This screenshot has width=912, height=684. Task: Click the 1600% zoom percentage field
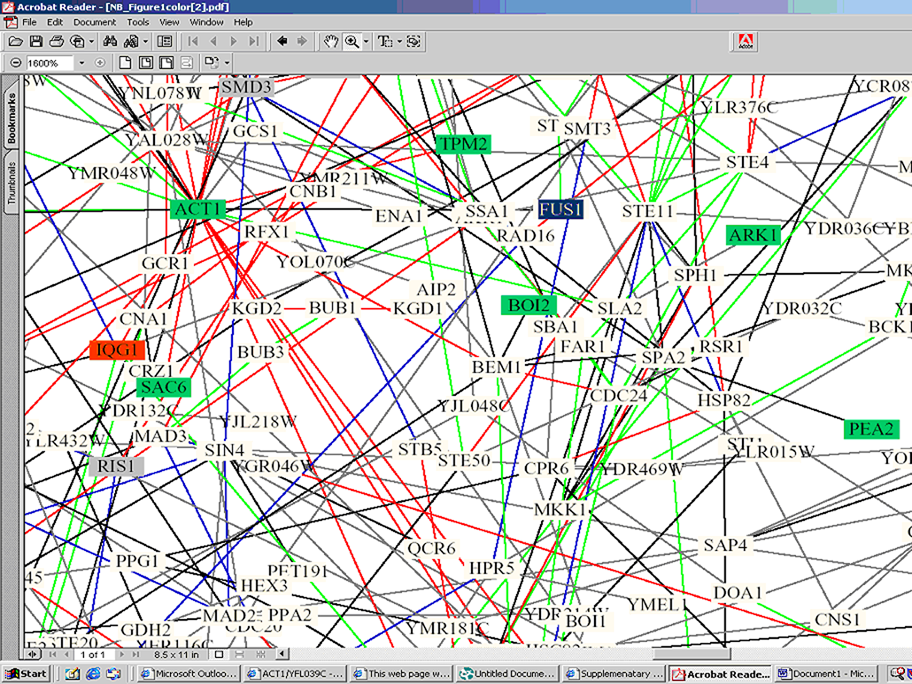48,63
